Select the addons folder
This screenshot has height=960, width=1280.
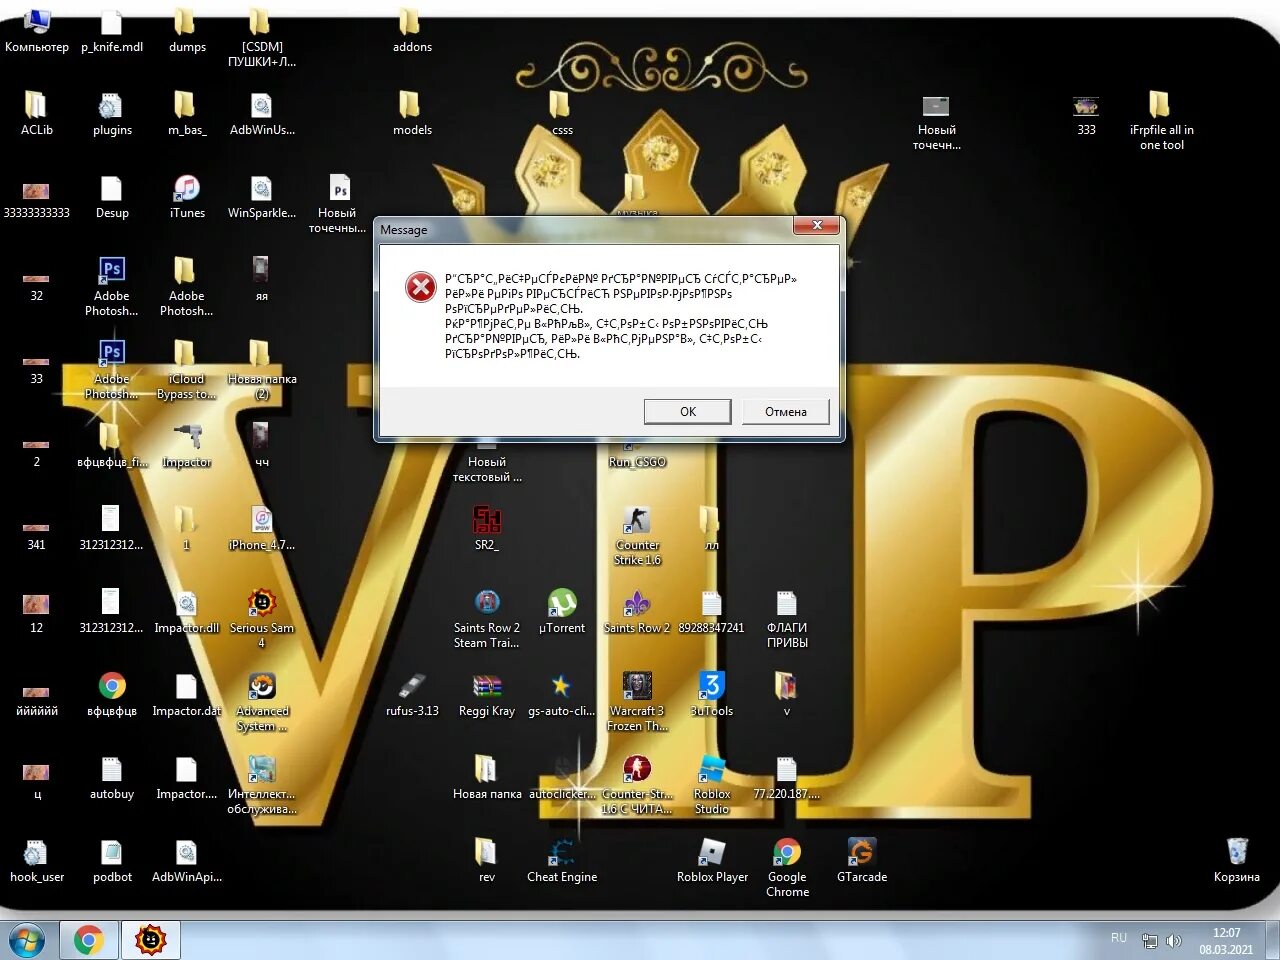pyautogui.click(x=412, y=30)
